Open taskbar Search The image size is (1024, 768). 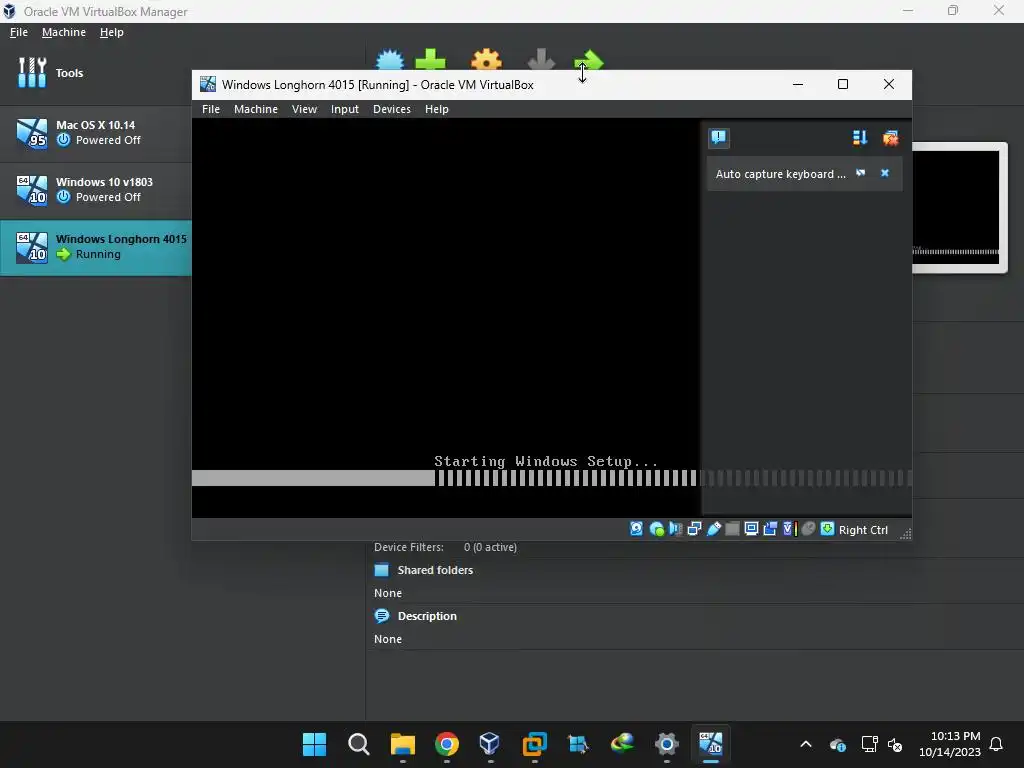(359, 744)
